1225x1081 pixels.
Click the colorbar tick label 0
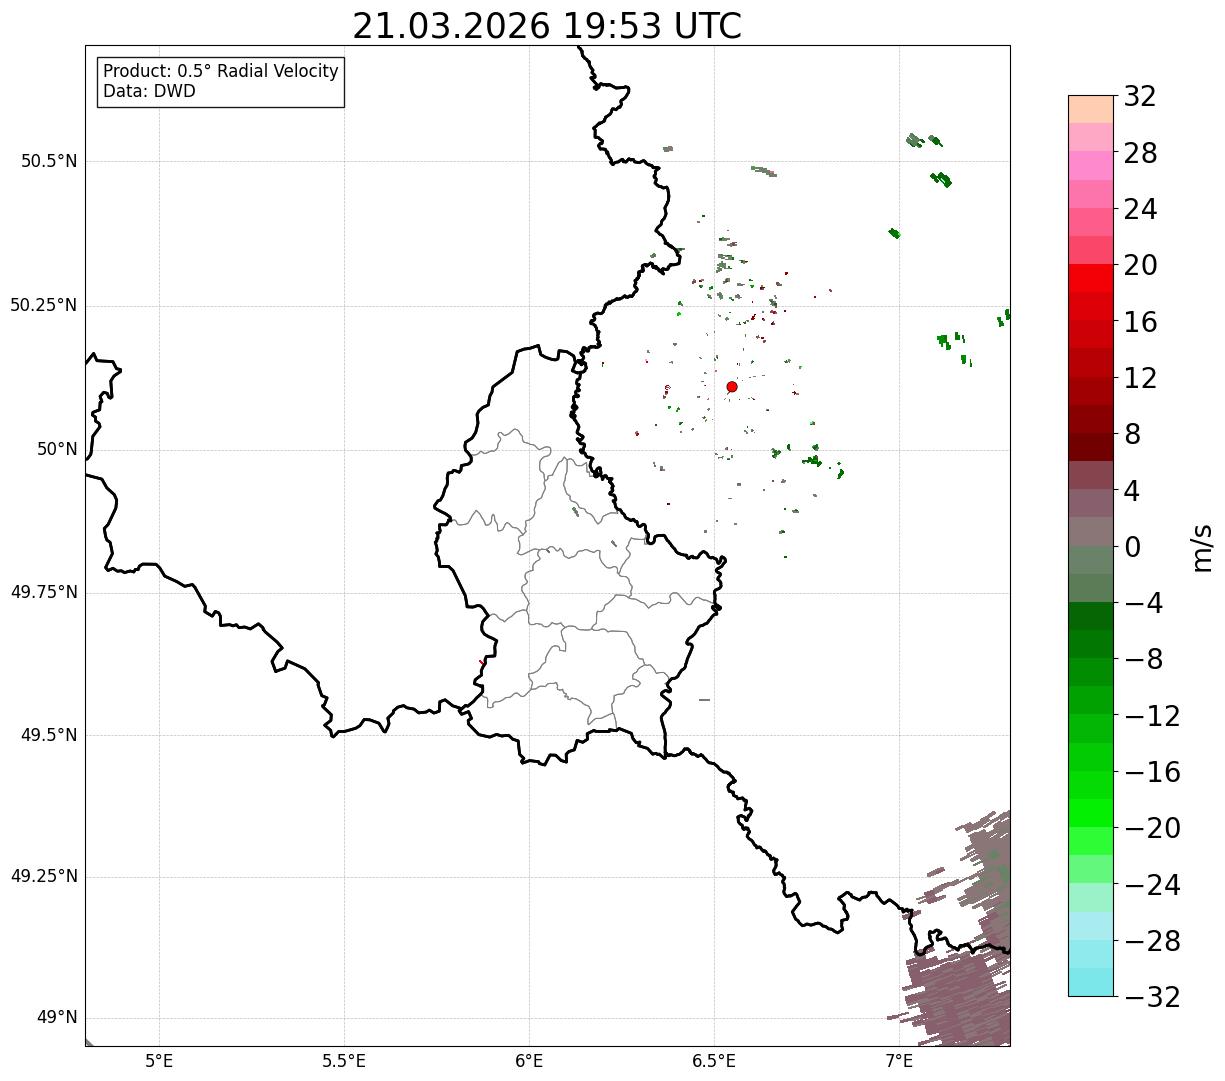[x=1132, y=548]
